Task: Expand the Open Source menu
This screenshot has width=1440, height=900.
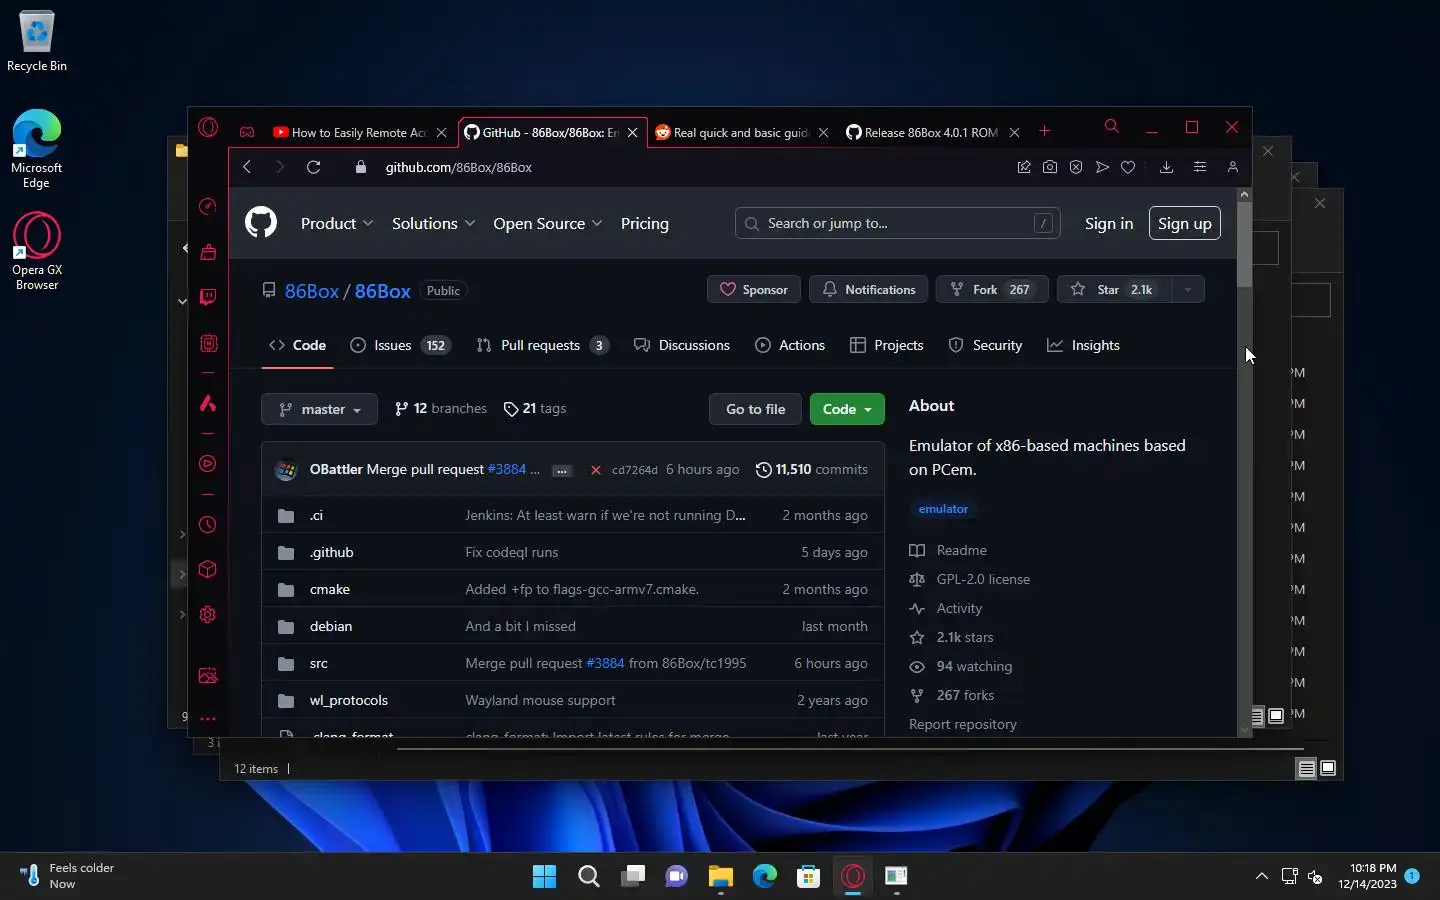Action: click(548, 224)
